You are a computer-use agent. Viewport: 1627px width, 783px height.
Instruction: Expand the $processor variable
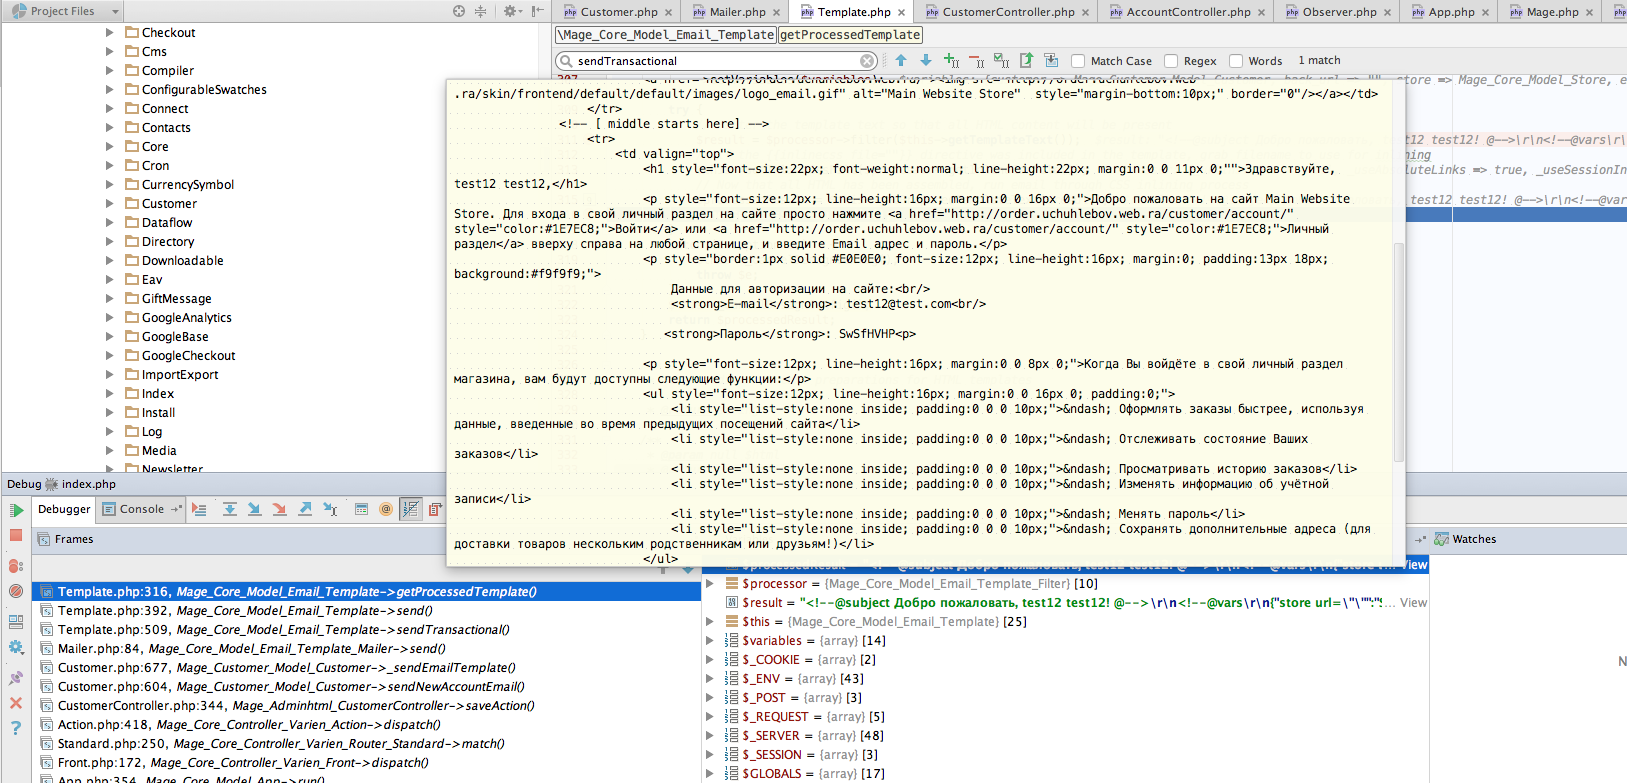(x=710, y=584)
